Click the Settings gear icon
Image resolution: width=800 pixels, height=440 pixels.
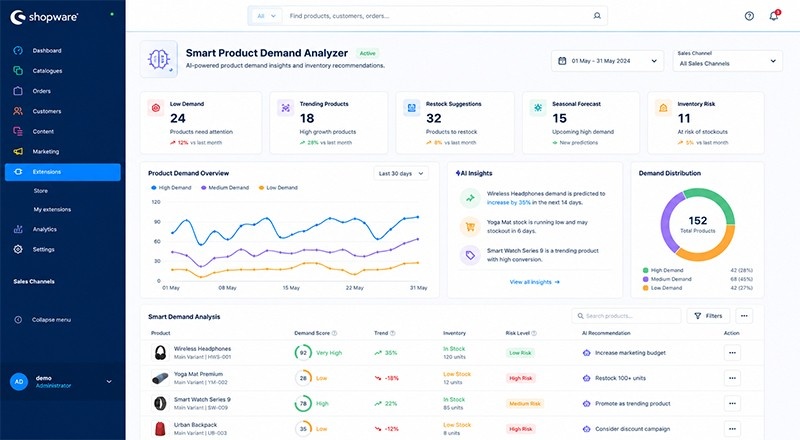(x=18, y=249)
